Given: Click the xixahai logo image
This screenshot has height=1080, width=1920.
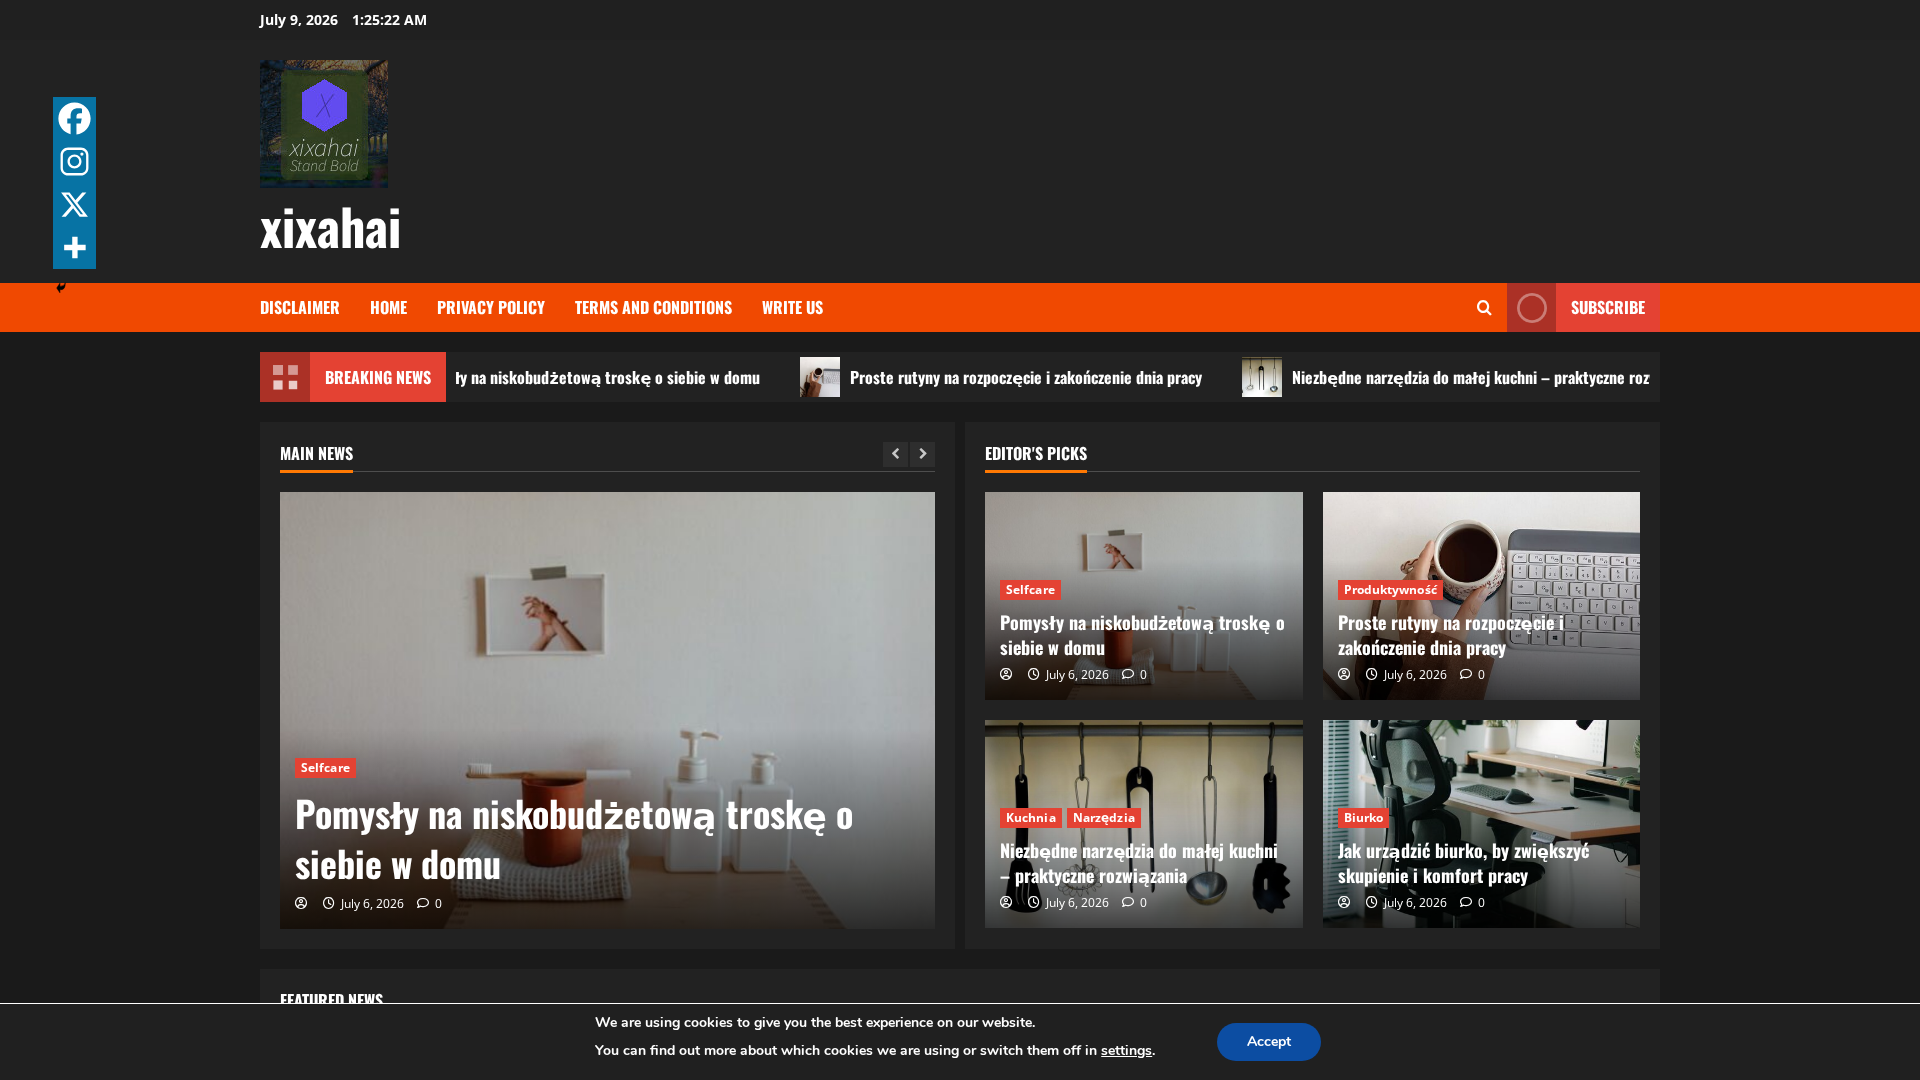Looking at the screenshot, I should 324,124.
